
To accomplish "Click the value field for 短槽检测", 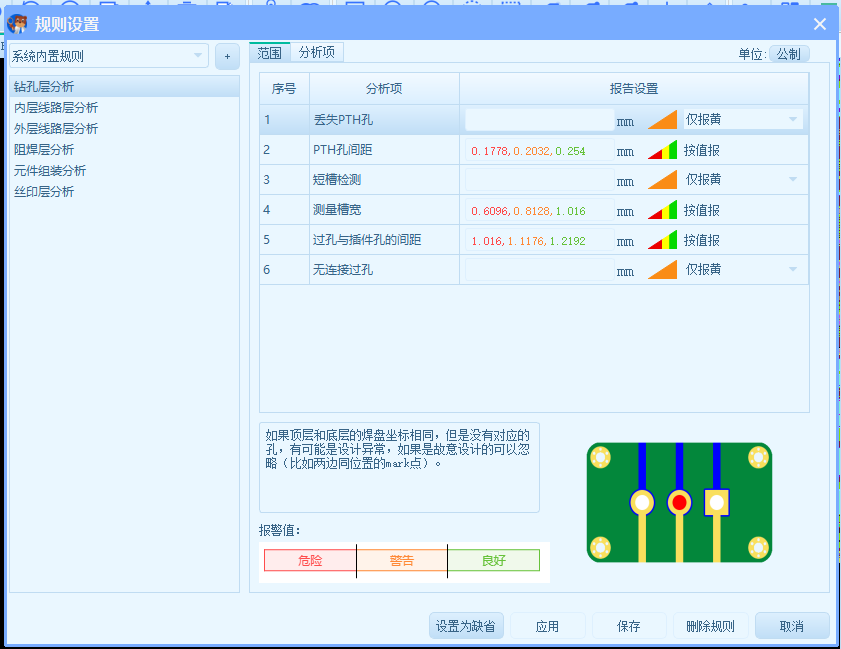I will click(540, 180).
